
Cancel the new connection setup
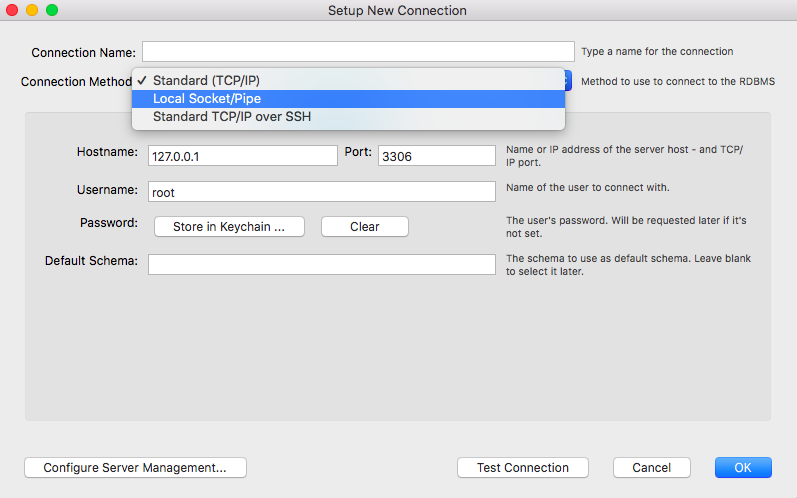[652, 468]
